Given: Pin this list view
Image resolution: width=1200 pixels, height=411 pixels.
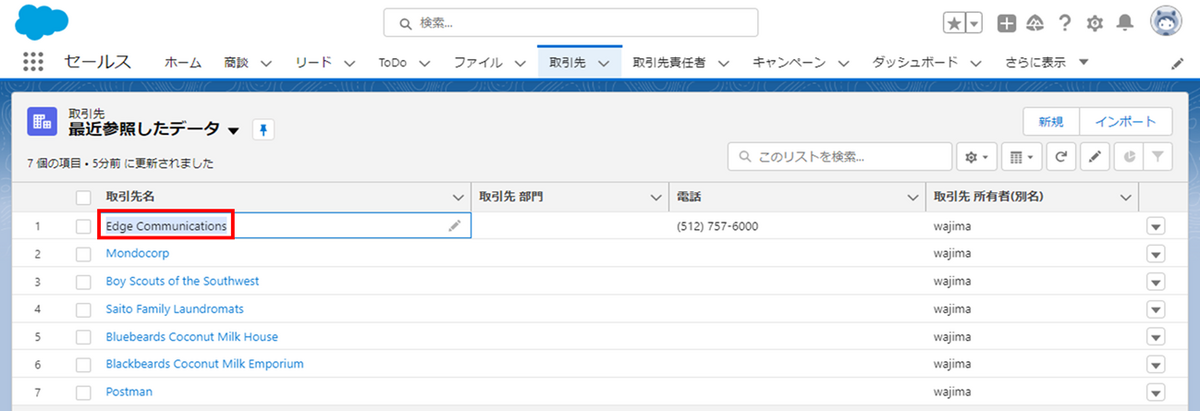Looking at the screenshot, I should [x=263, y=130].
